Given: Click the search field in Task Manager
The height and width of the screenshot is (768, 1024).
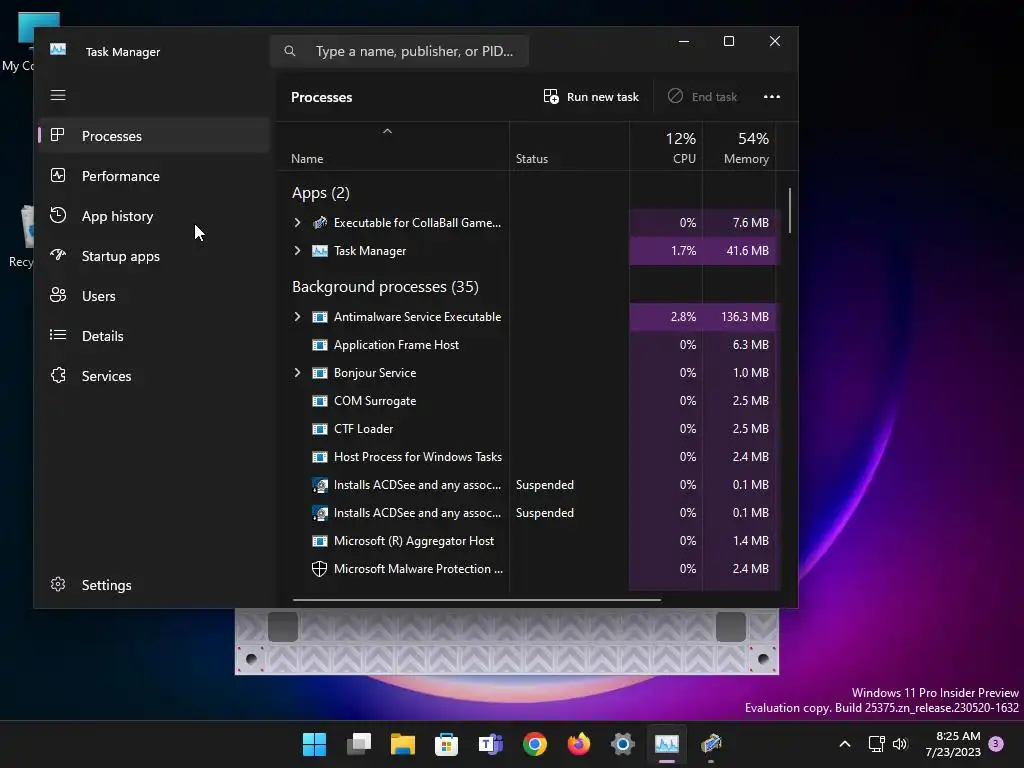Looking at the screenshot, I should pyautogui.click(x=400, y=51).
